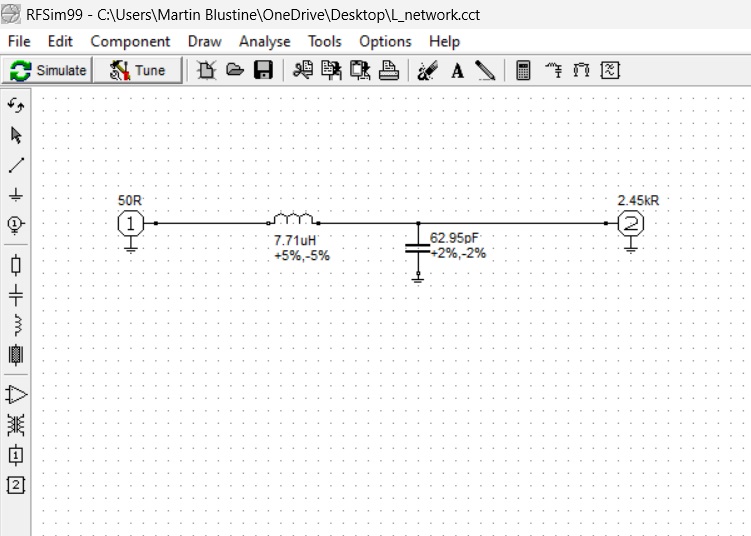Choose the letter A text tool
The width and height of the screenshot is (751, 536).
coord(457,71)
